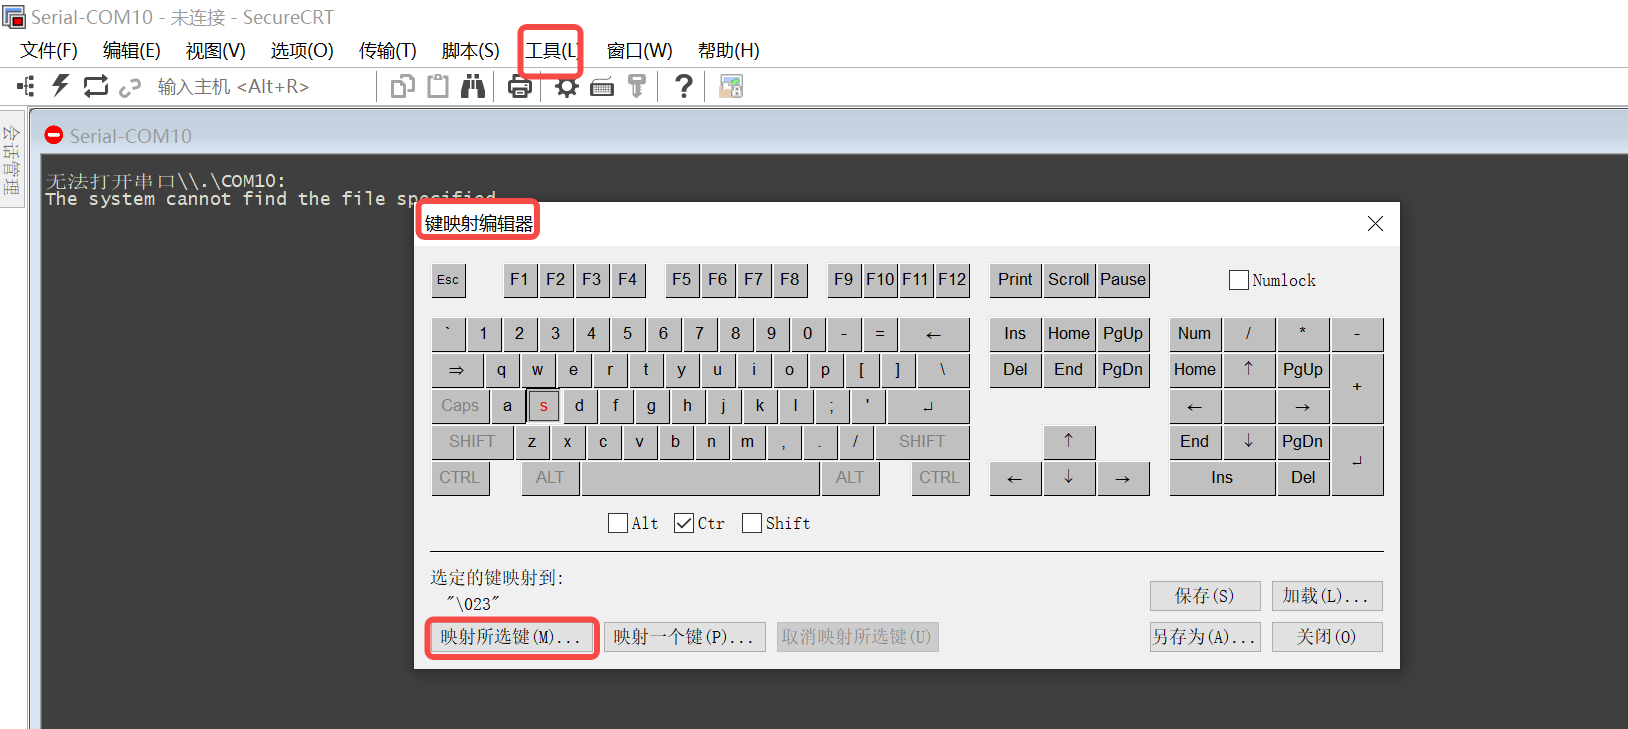
Task: Select the highlighted s key
Action: [543, 406]
